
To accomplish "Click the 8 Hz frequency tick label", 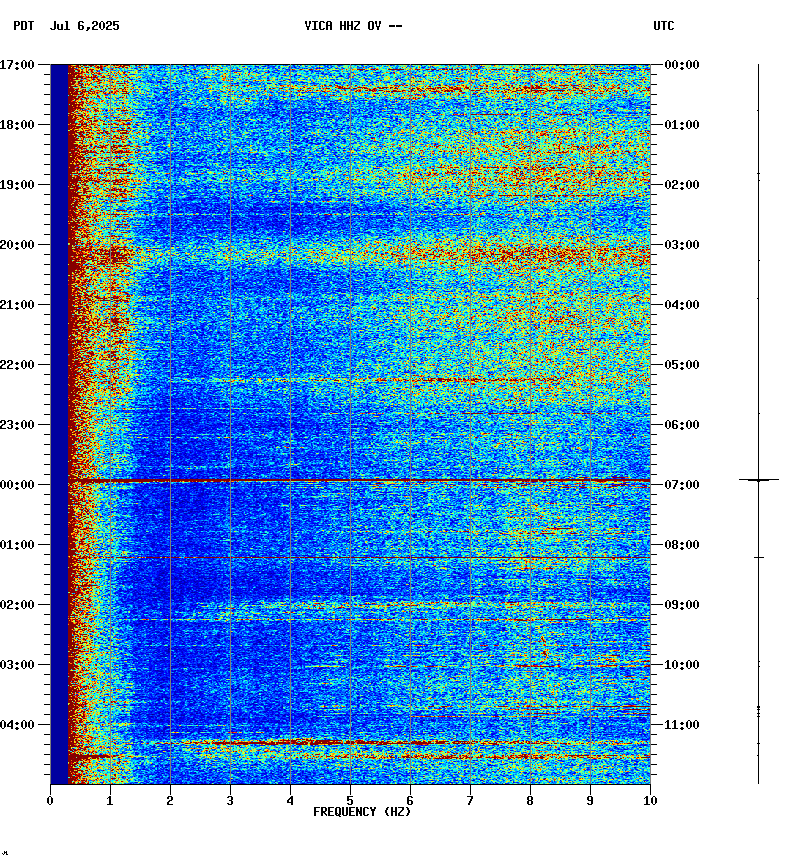I will pyautogui.click(x=530, y=800).
